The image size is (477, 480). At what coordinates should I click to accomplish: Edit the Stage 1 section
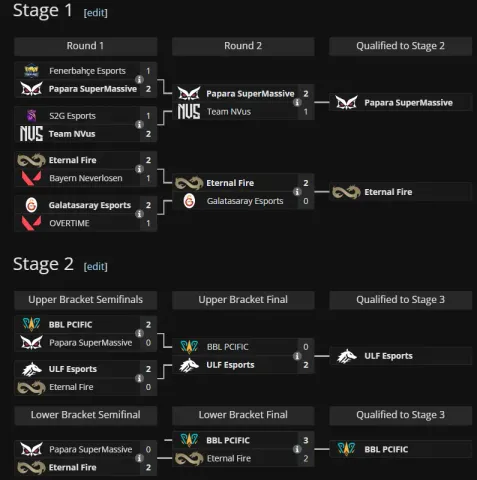point(96,13)
